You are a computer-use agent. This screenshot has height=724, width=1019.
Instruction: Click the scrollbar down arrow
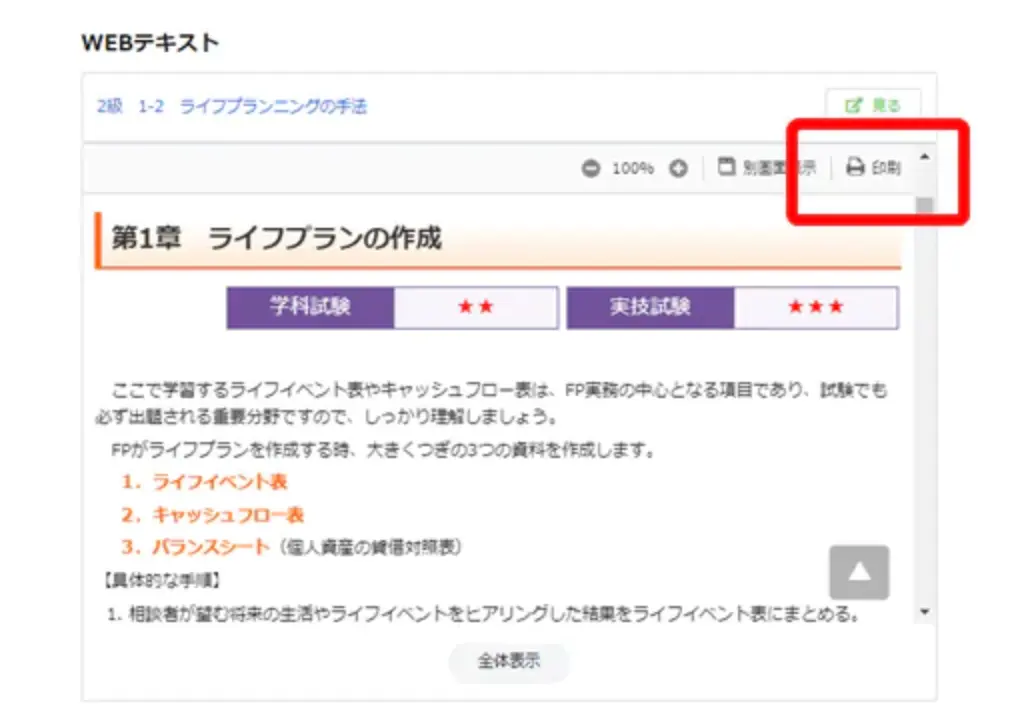tap(924, 611)
